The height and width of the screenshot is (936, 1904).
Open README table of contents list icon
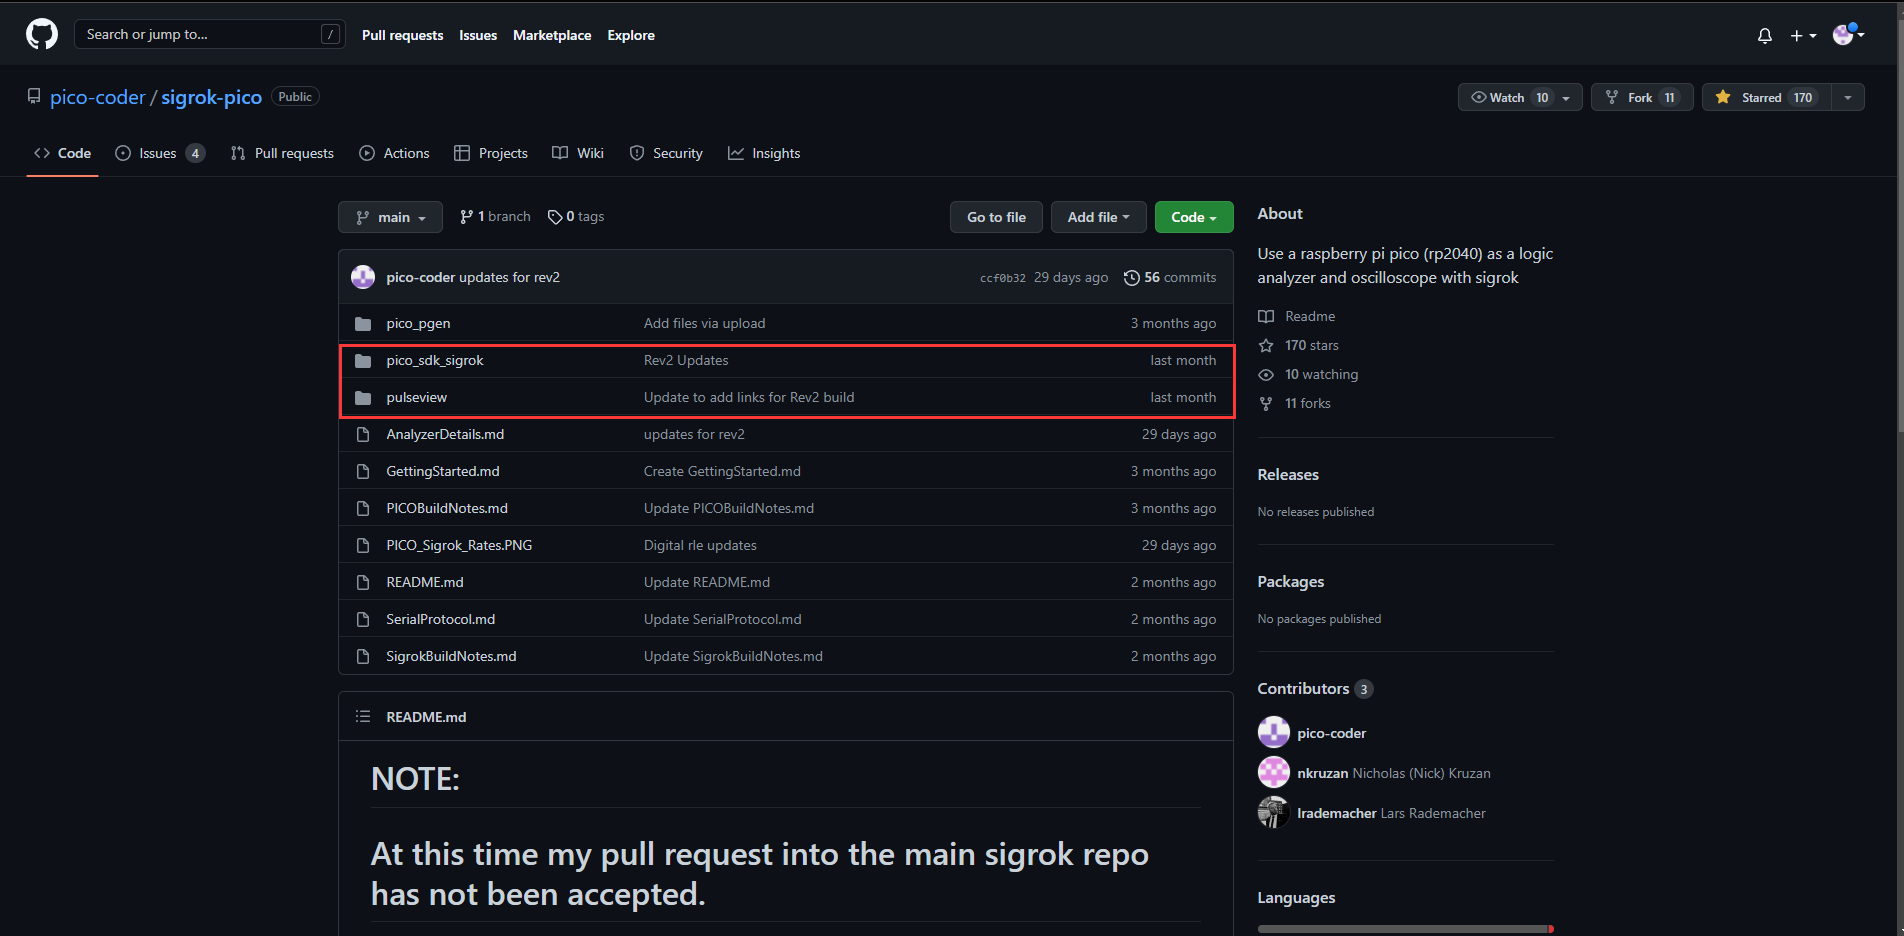coord(363,717)
